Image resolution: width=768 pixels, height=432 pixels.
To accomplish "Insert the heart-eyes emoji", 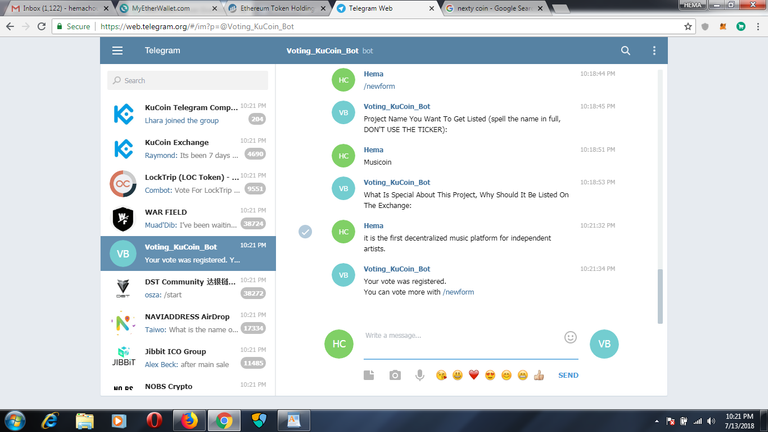I will [x=490, y=375].
